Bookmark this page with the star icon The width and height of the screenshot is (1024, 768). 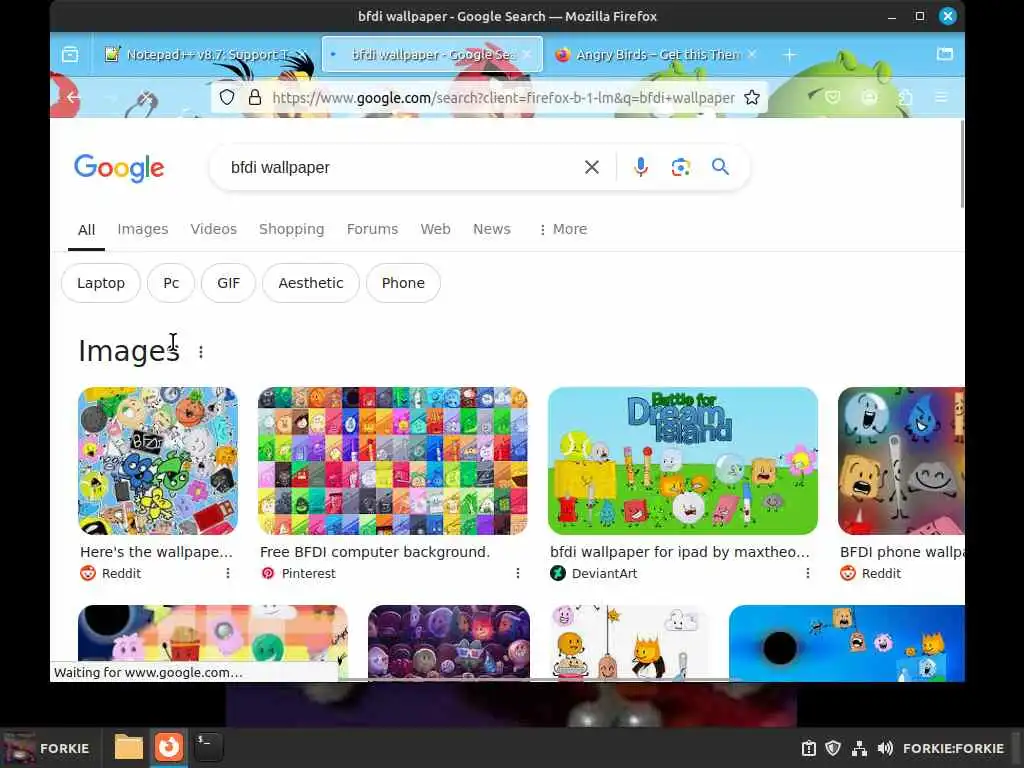pos(752,98)
